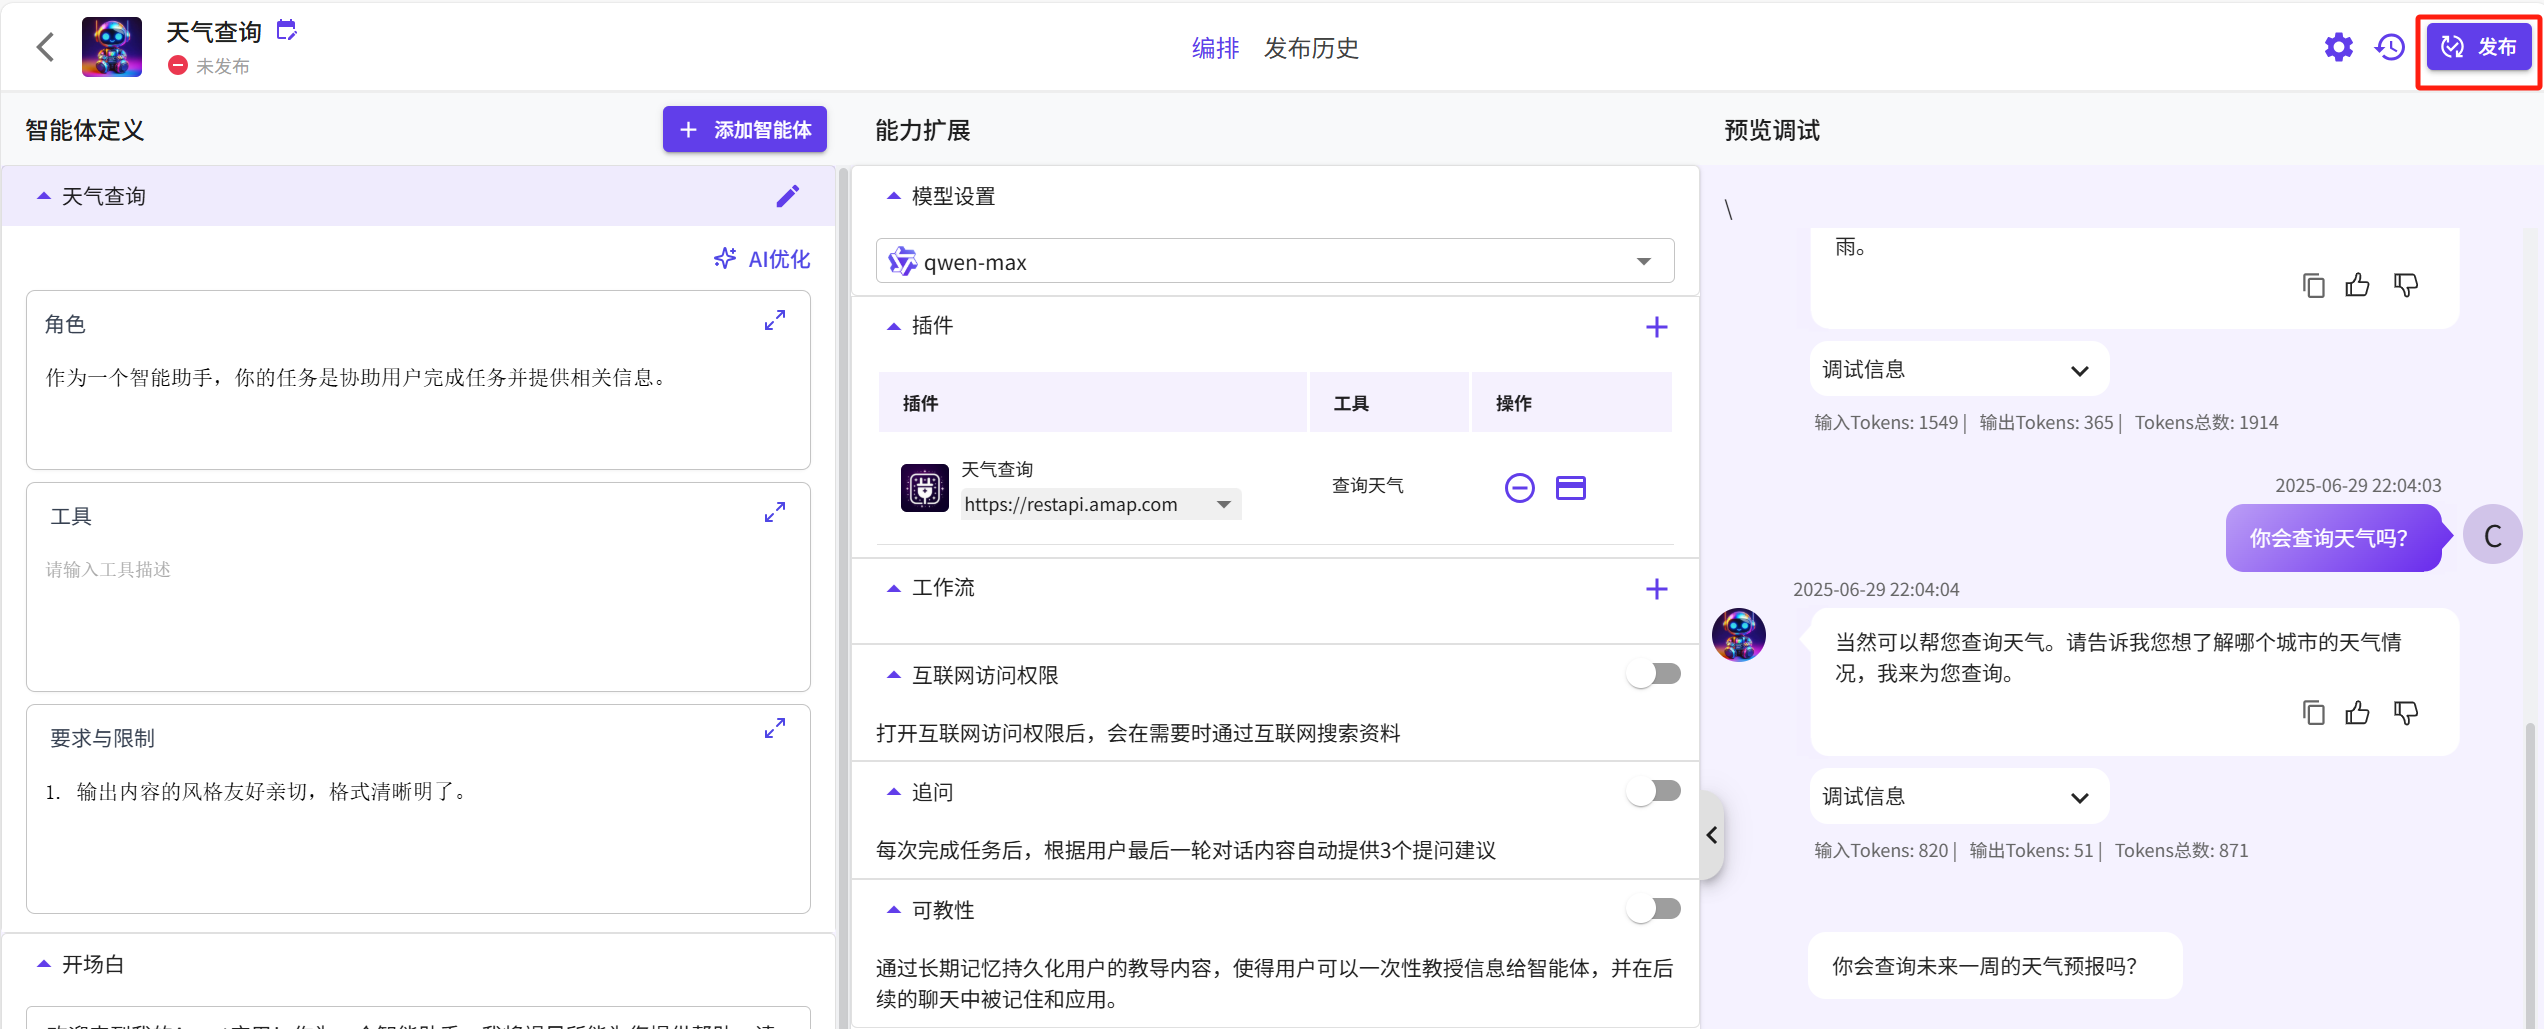Click the bot avatar beside 当然可以 reply

[x=1738, y=635]
